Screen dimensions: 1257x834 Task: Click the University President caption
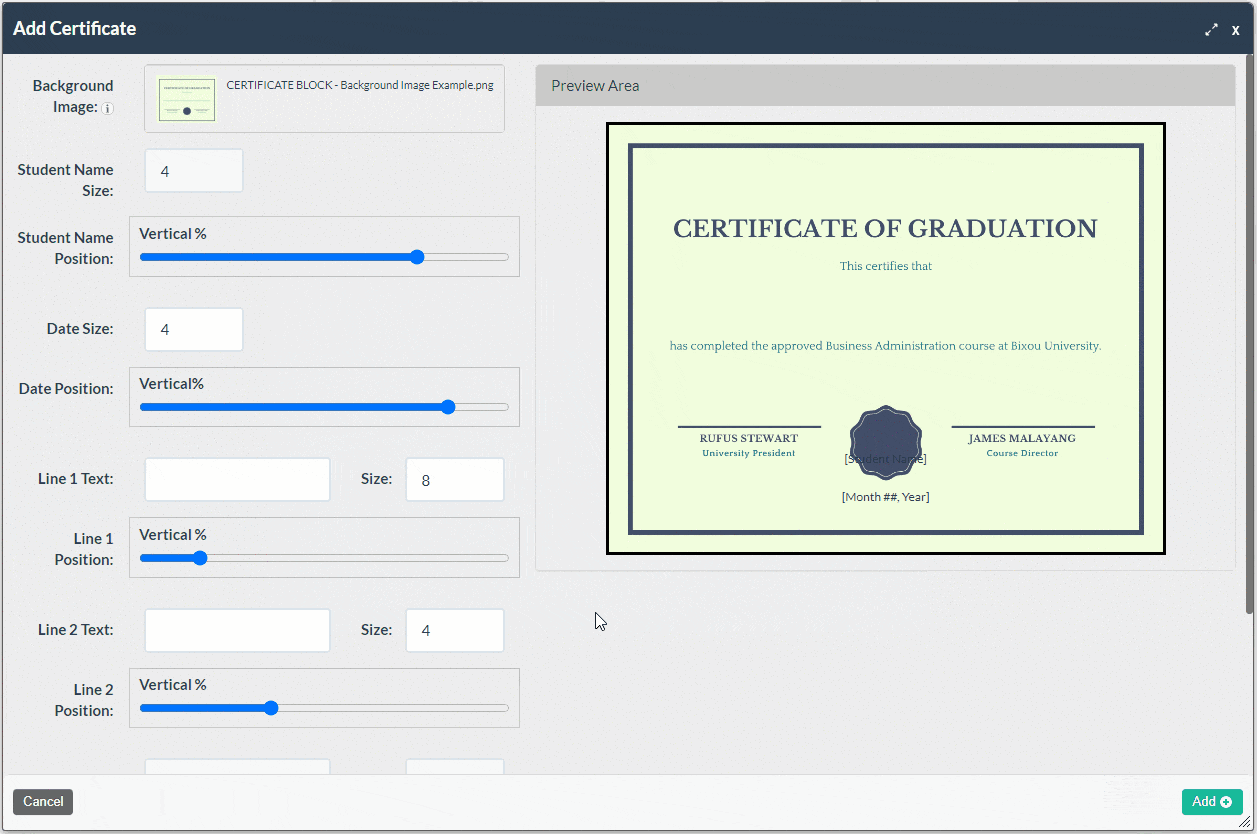[x=749, y=453]
